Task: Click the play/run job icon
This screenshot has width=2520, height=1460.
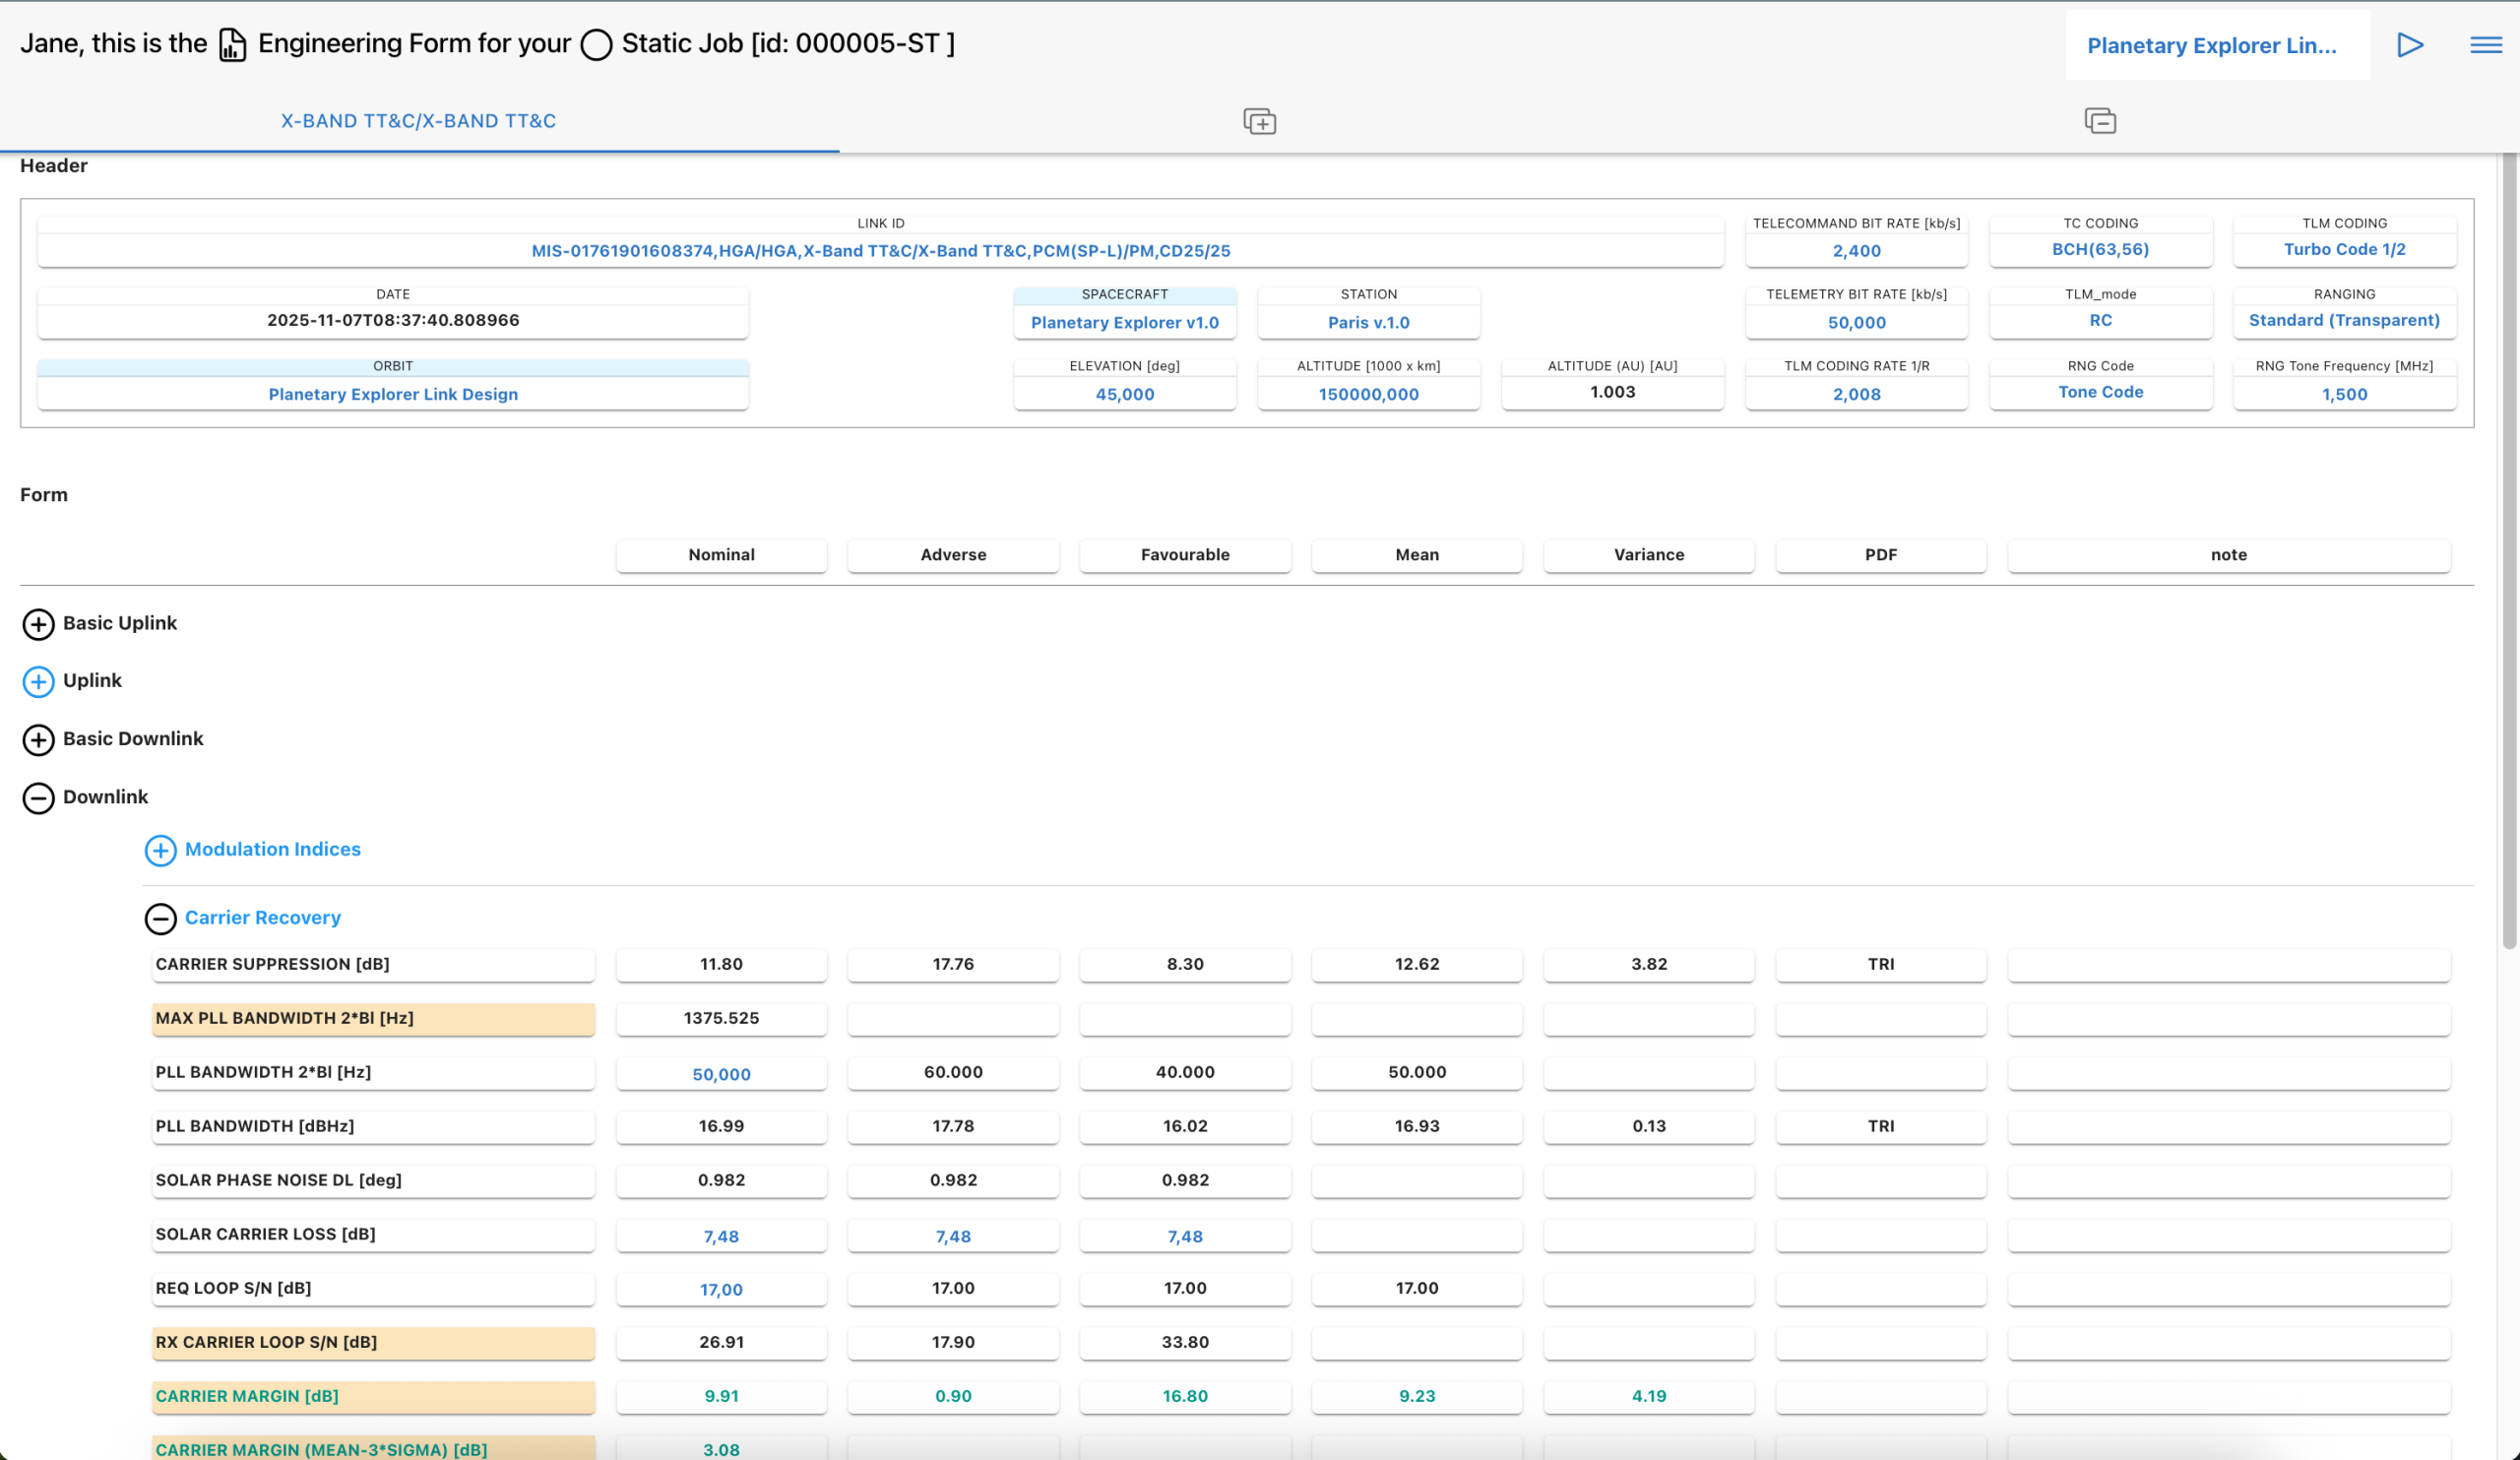Action: [2409, 45]
